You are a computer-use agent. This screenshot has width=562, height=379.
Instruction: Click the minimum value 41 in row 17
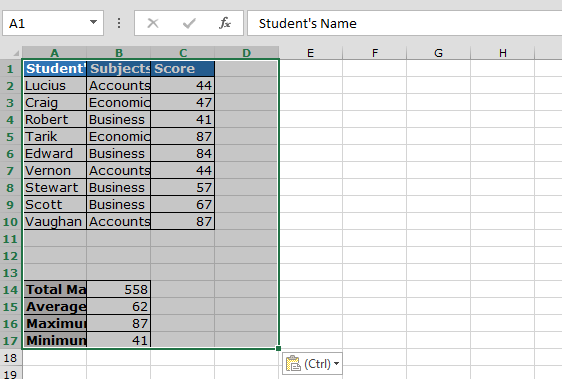click(x=119, y=341)
